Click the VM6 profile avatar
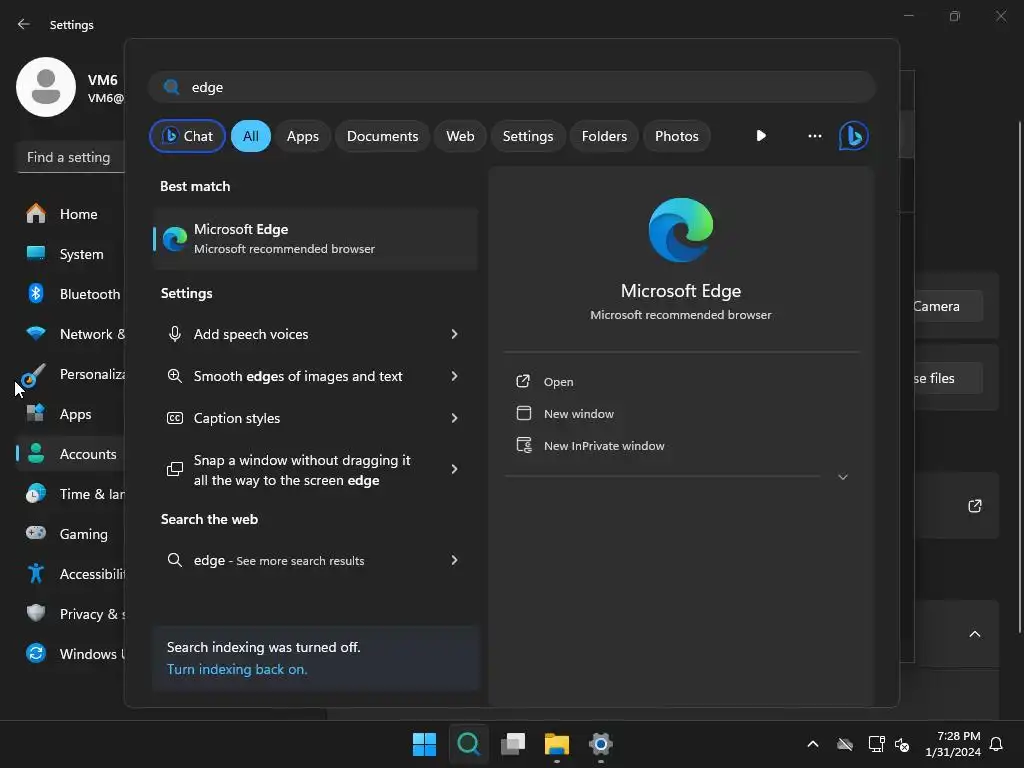The height and width of the screenshot is (768, 1024). (46, 87)
